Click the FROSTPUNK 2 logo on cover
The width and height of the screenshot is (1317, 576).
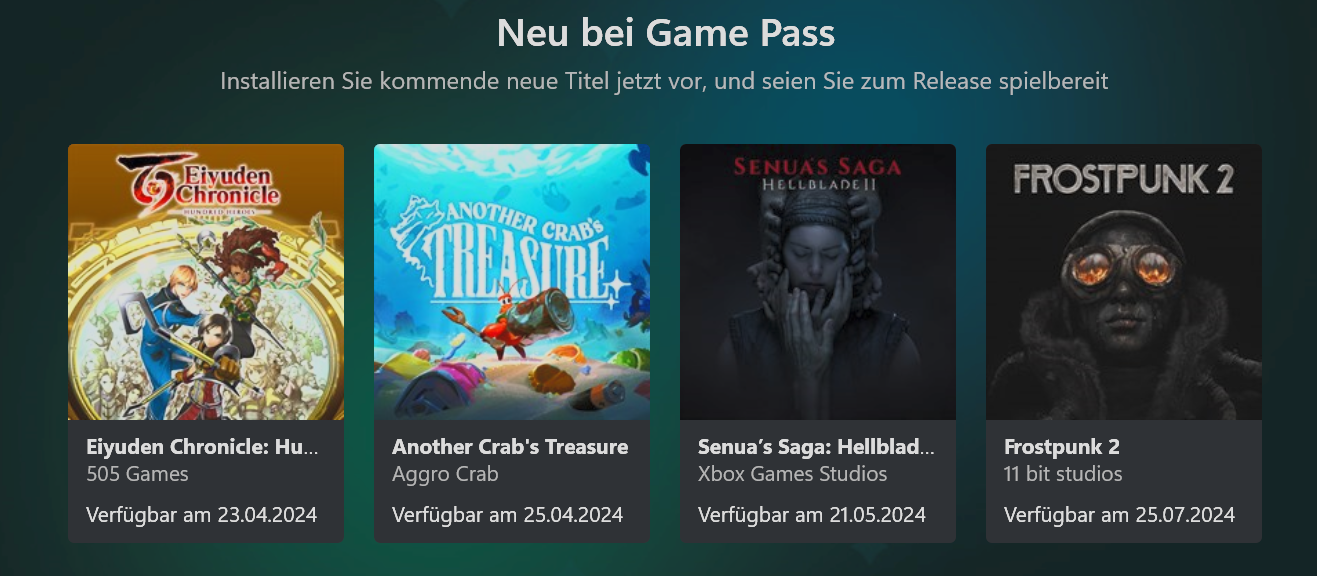[1123, 179]
